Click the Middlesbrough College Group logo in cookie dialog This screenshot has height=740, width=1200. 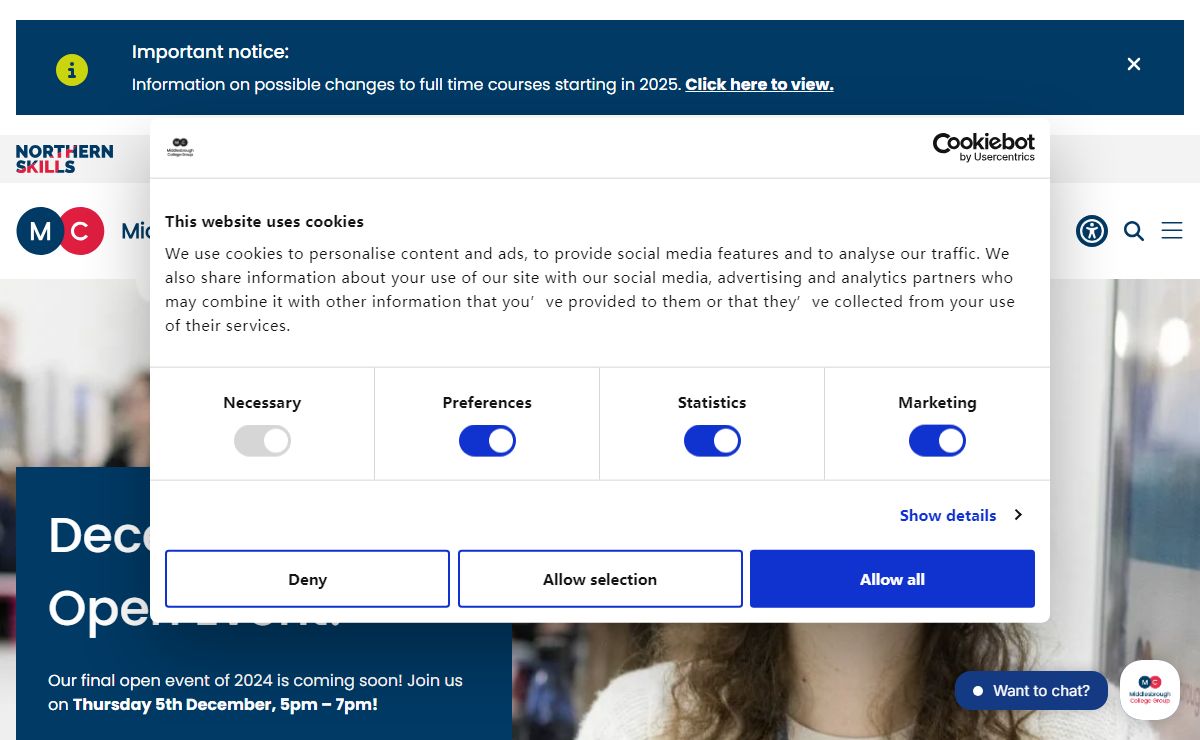point(180,148)
